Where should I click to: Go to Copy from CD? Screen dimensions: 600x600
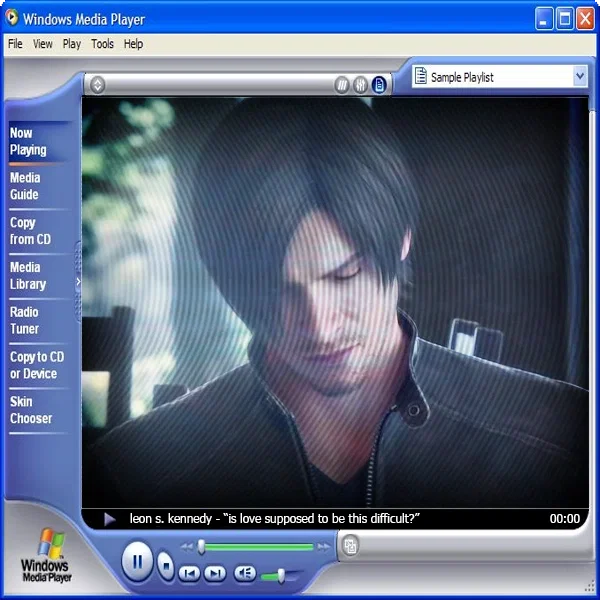(x=38, y=231)
